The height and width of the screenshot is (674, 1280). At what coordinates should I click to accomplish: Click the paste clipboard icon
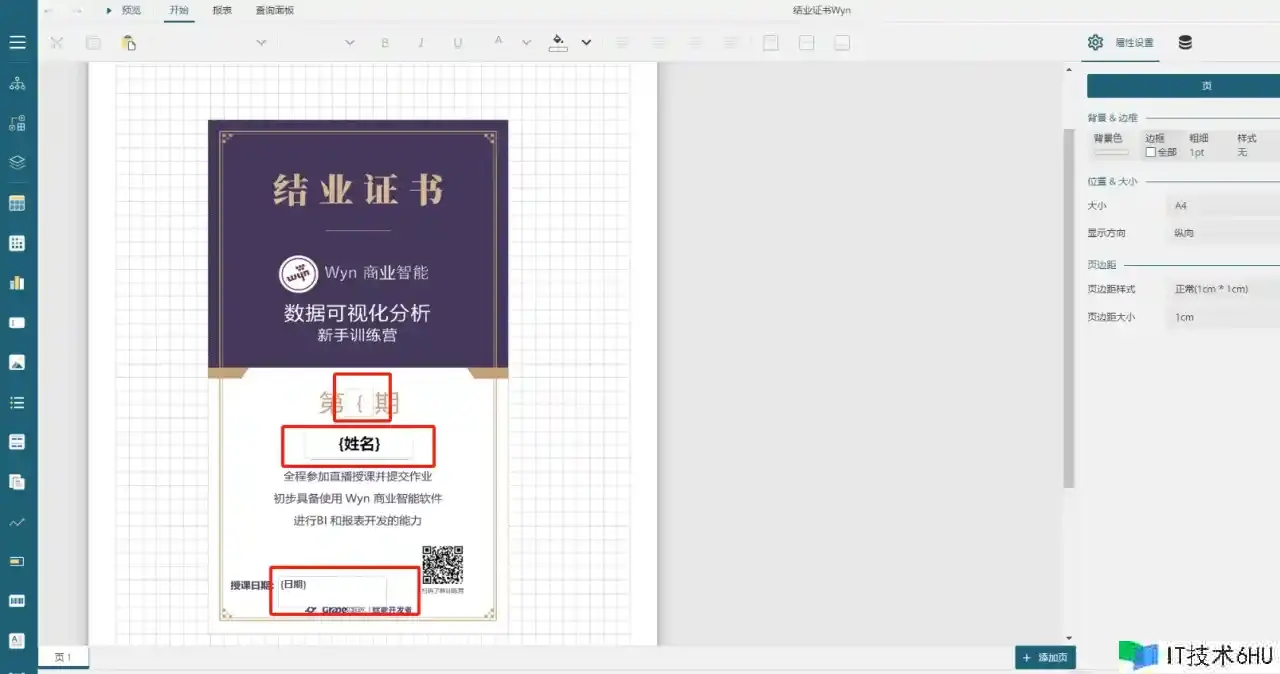[x=128, y=43]
